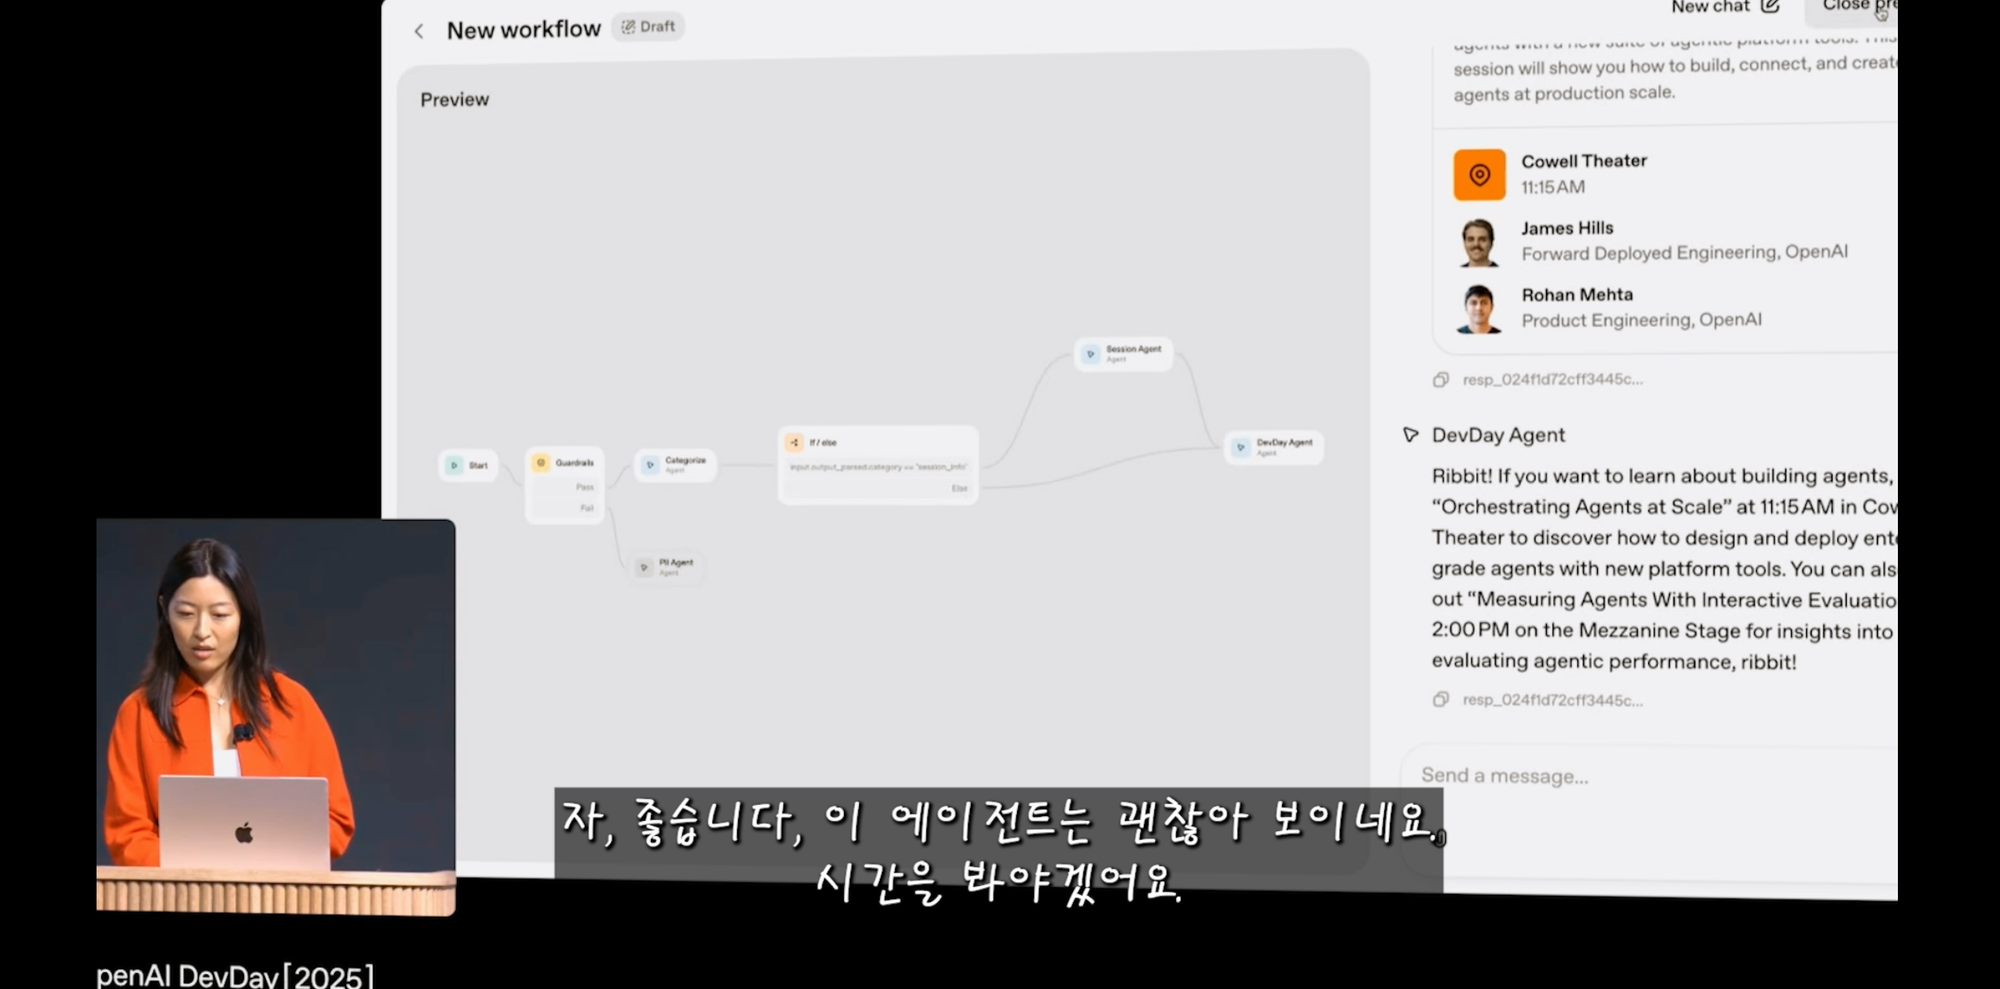
Task: Select the Start node in the workflow
Action: click(468, 465)
